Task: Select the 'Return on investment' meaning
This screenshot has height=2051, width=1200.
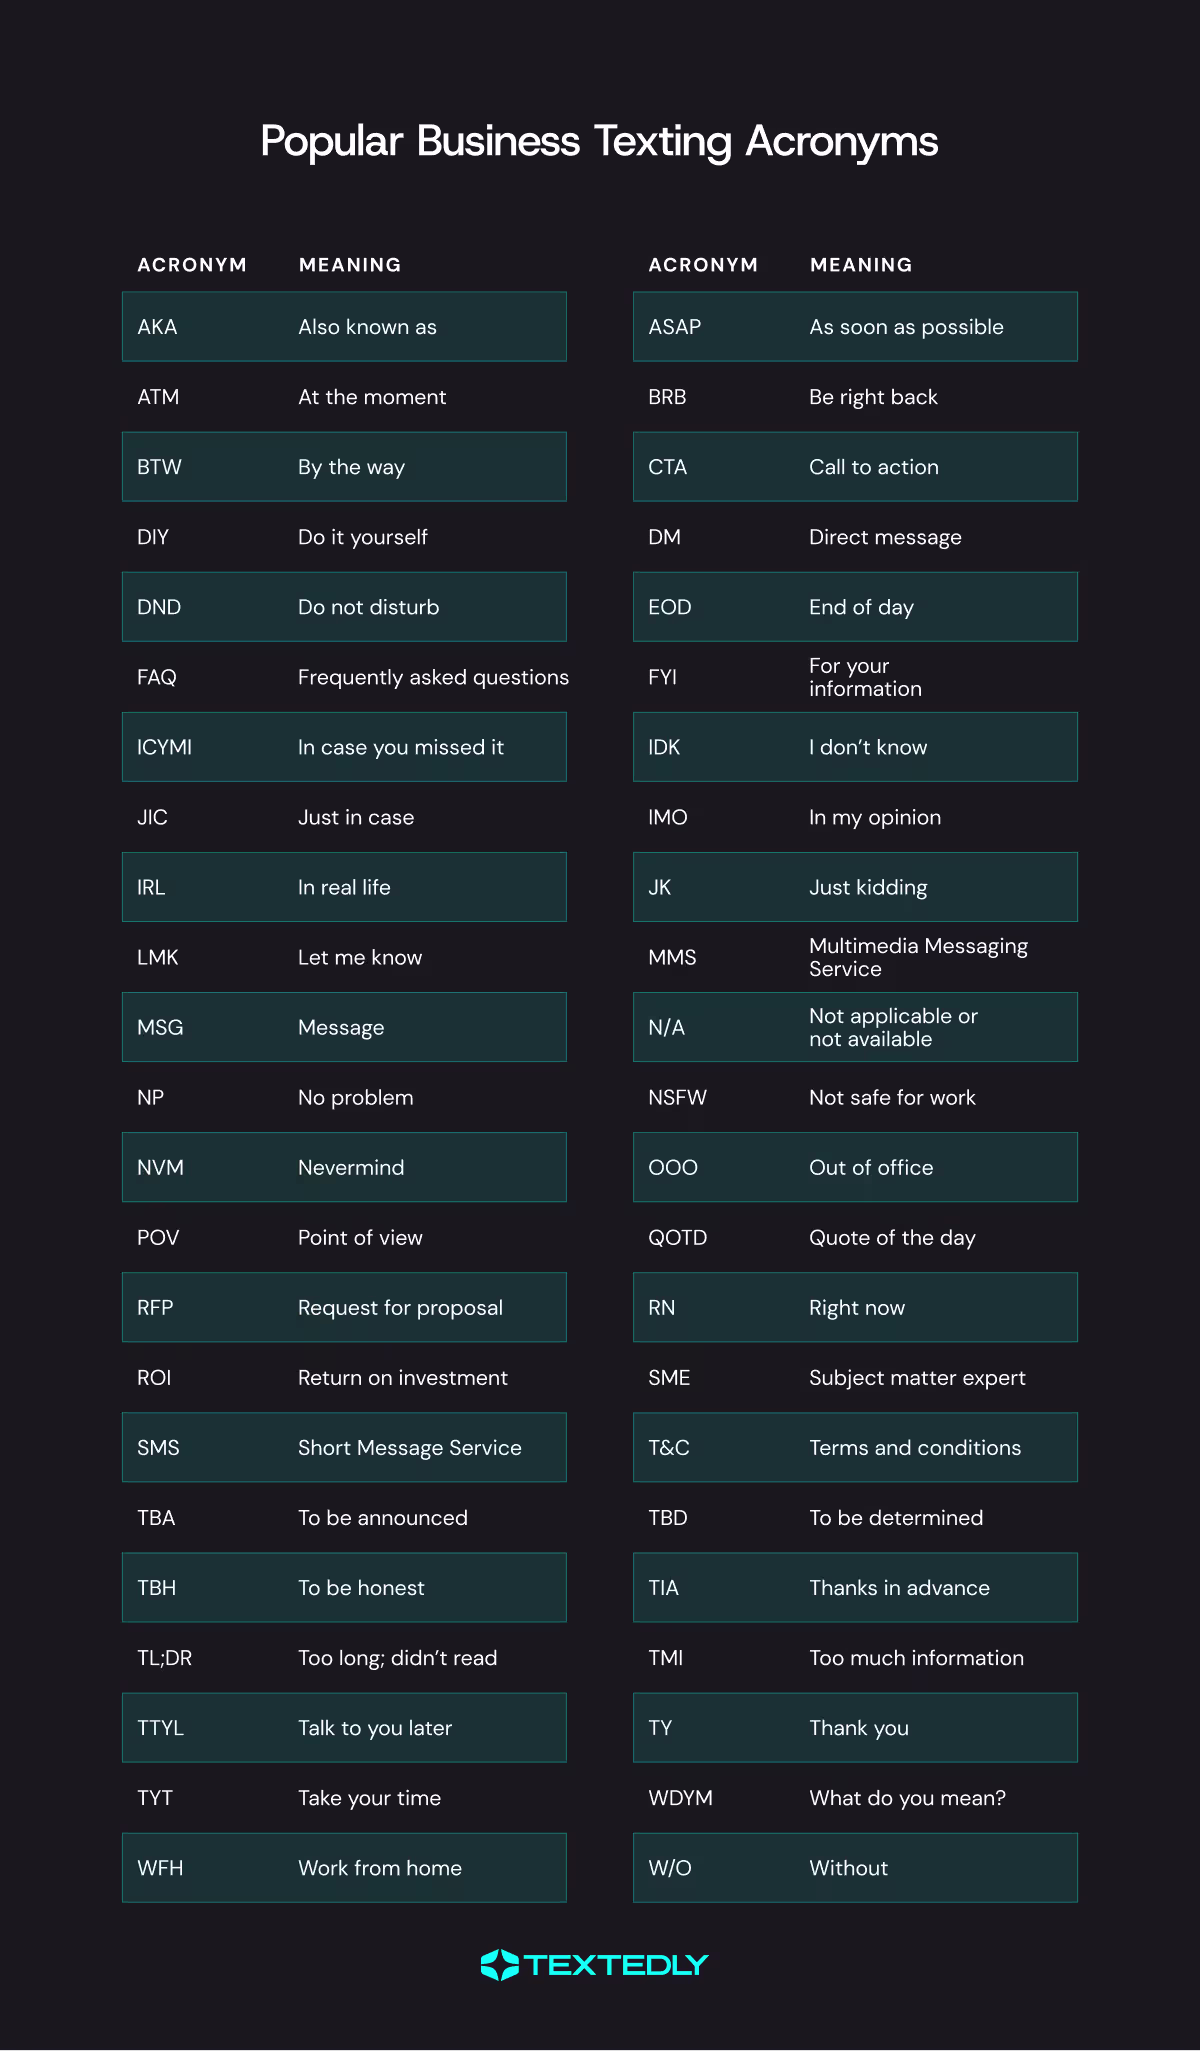Action: point(403,1378)
